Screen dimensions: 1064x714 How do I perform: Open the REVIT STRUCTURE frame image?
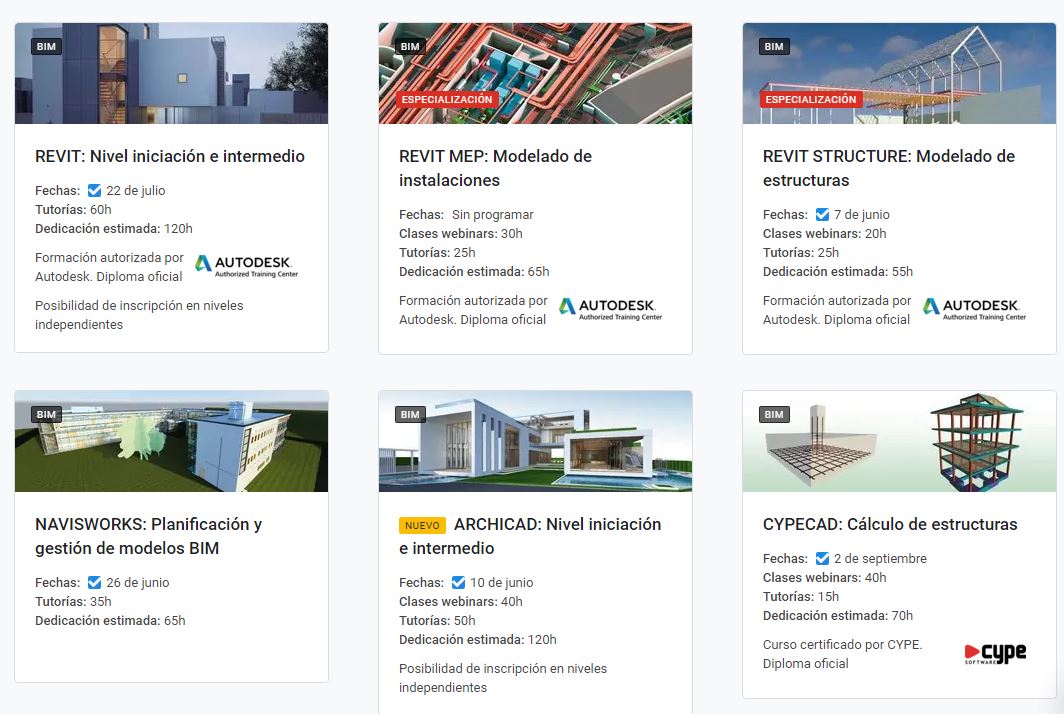pyautogui.click(x=899, y=73)
